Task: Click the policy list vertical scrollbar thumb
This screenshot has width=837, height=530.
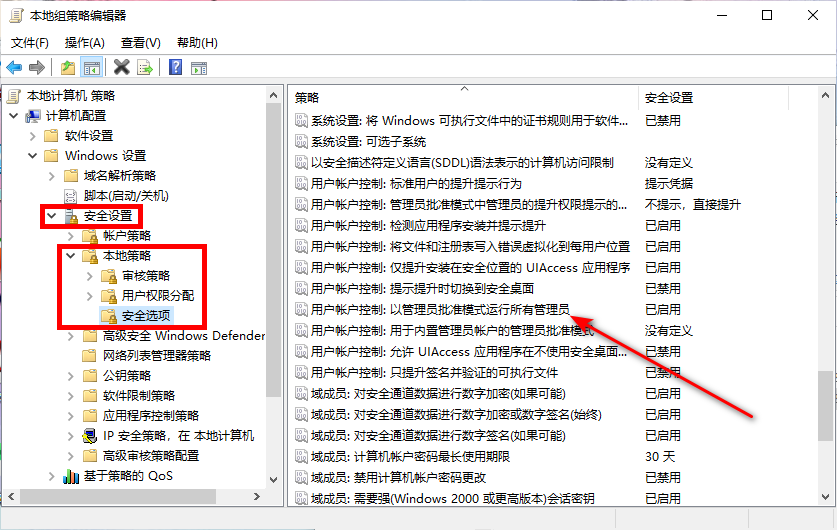Action: (825, 406)
